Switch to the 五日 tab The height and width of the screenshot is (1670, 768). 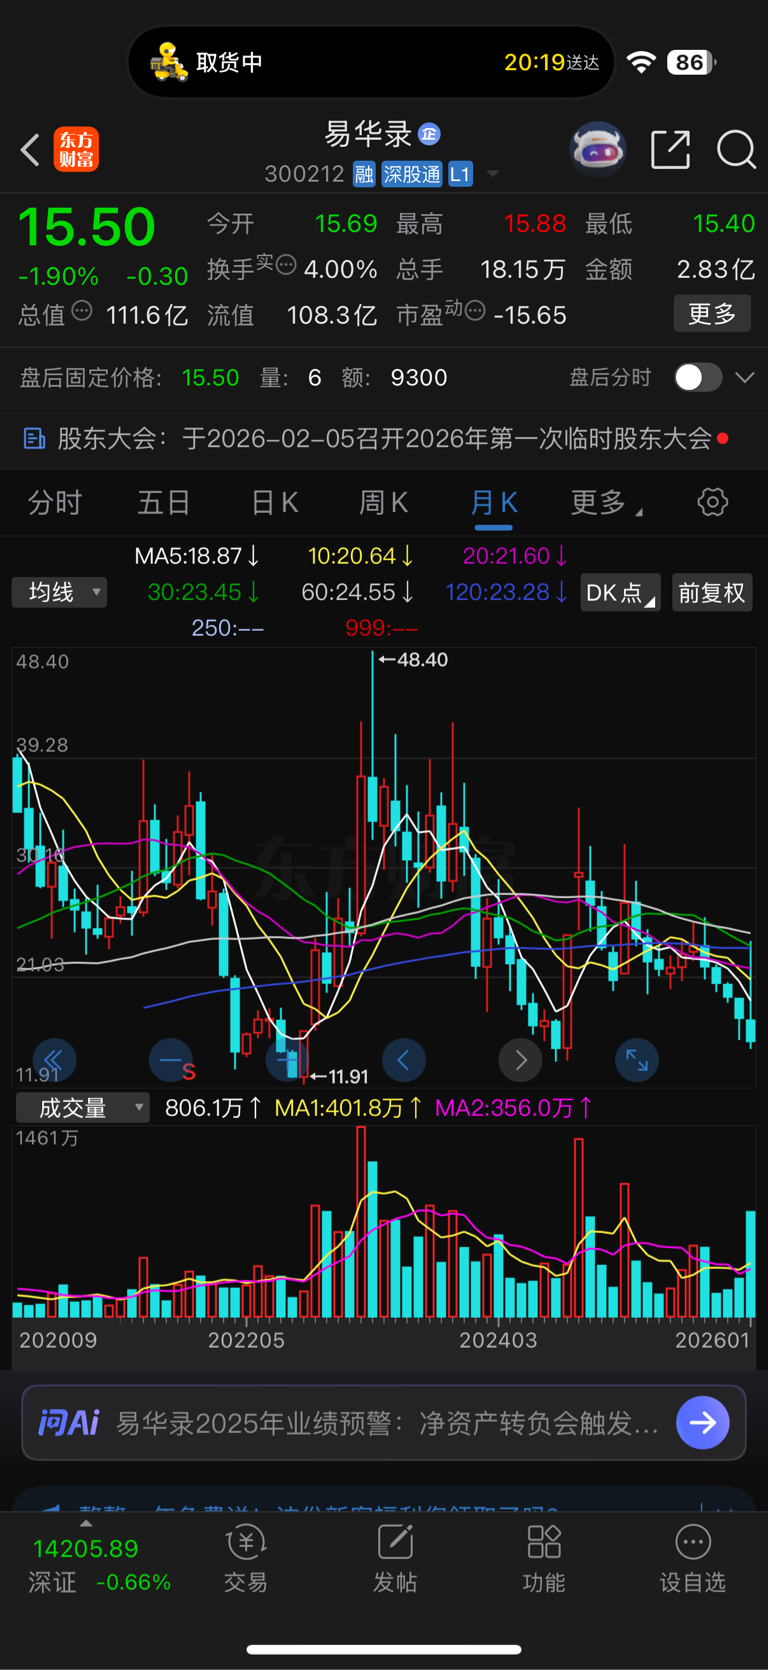164,502
